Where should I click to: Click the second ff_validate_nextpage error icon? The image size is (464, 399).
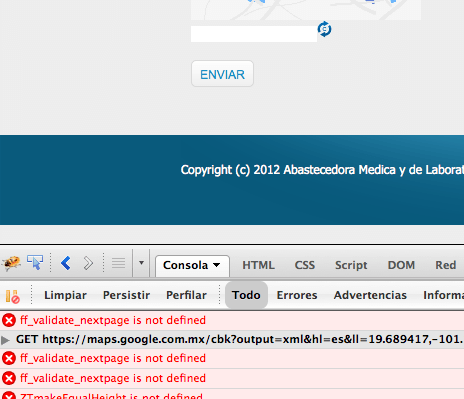tap(9, 359)
